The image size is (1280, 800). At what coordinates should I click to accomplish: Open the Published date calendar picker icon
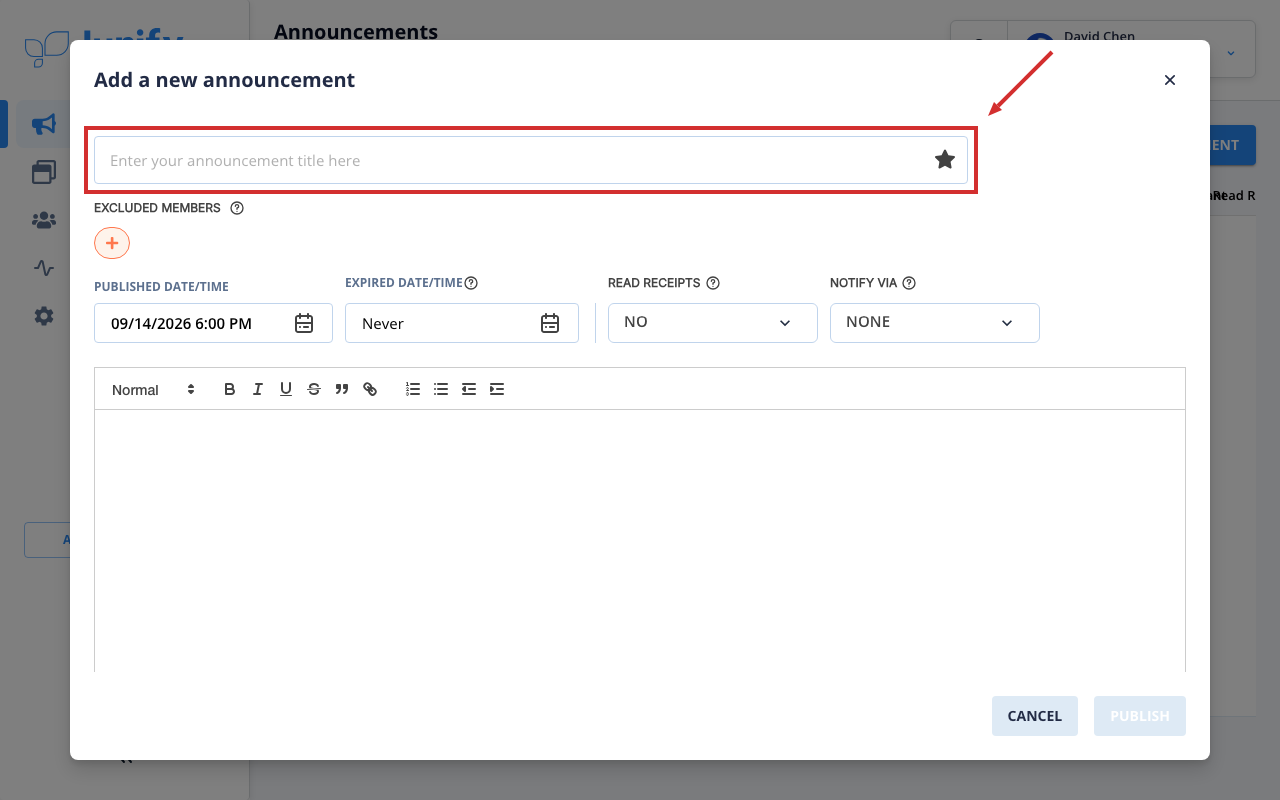pyautogui.click(x=304, y=323)
